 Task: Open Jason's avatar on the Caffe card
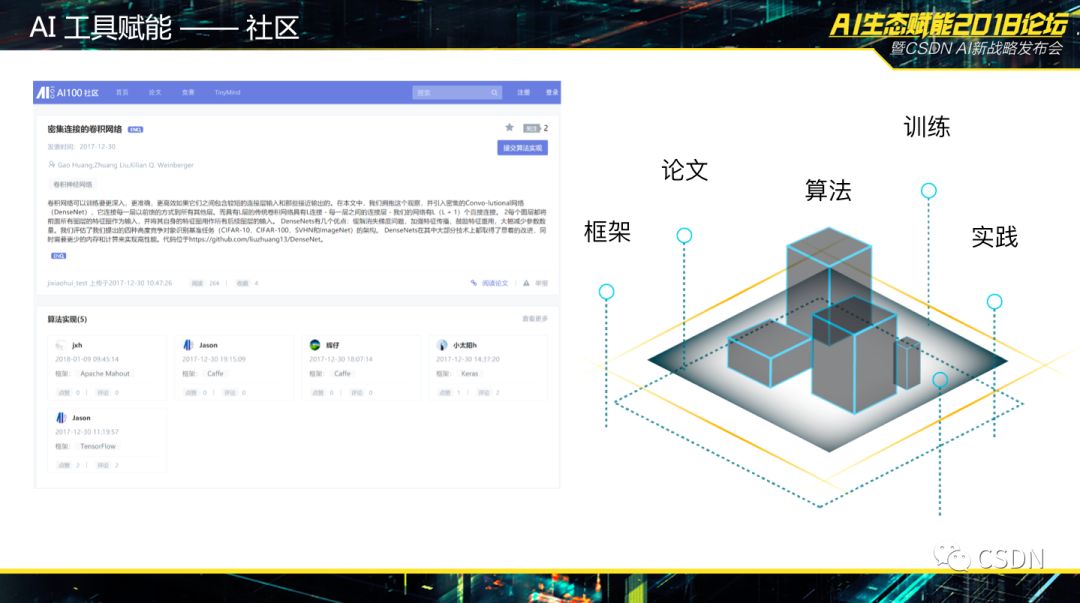point(187,344)
